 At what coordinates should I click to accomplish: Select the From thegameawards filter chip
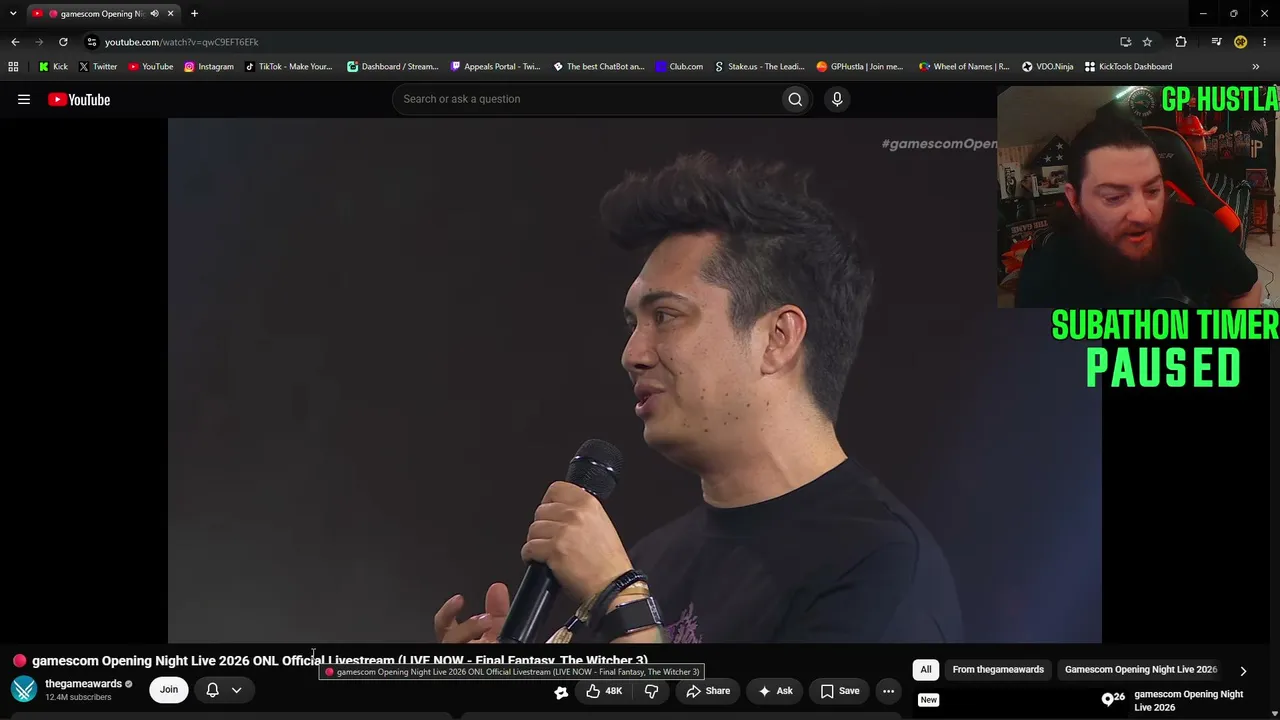point(998,670)
